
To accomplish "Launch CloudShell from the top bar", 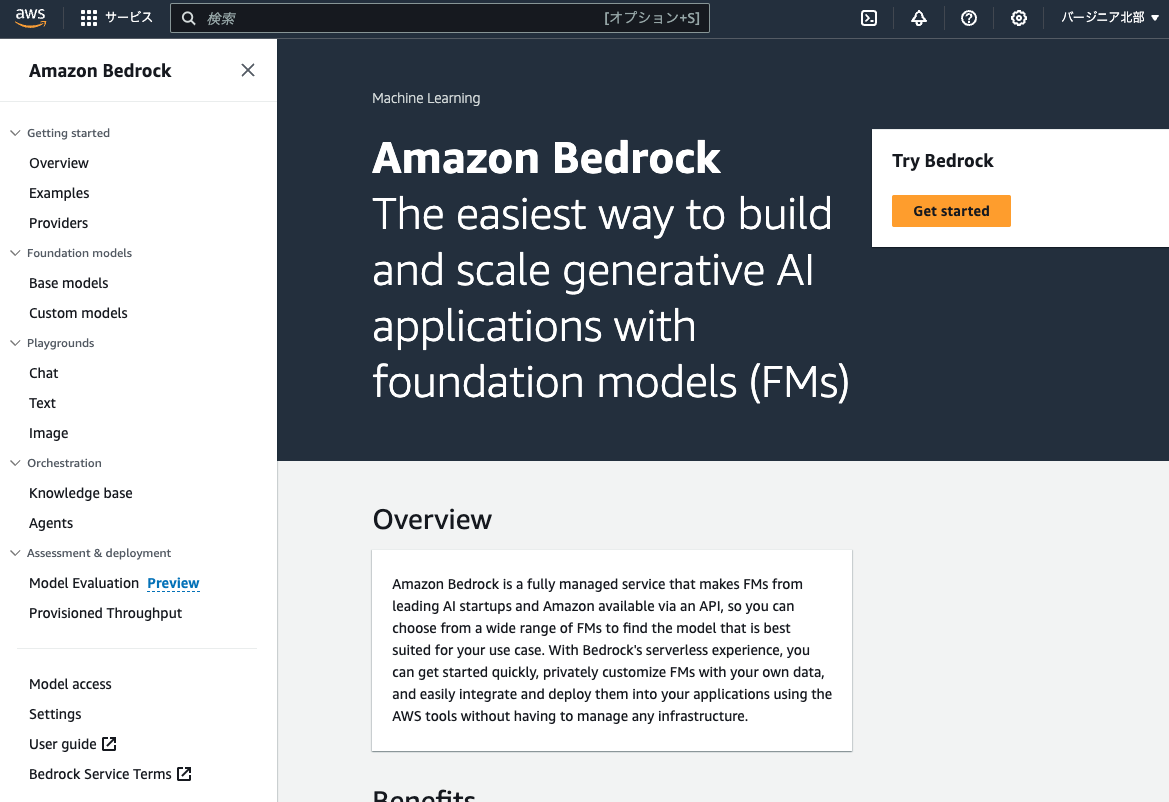I will [868, 17].
